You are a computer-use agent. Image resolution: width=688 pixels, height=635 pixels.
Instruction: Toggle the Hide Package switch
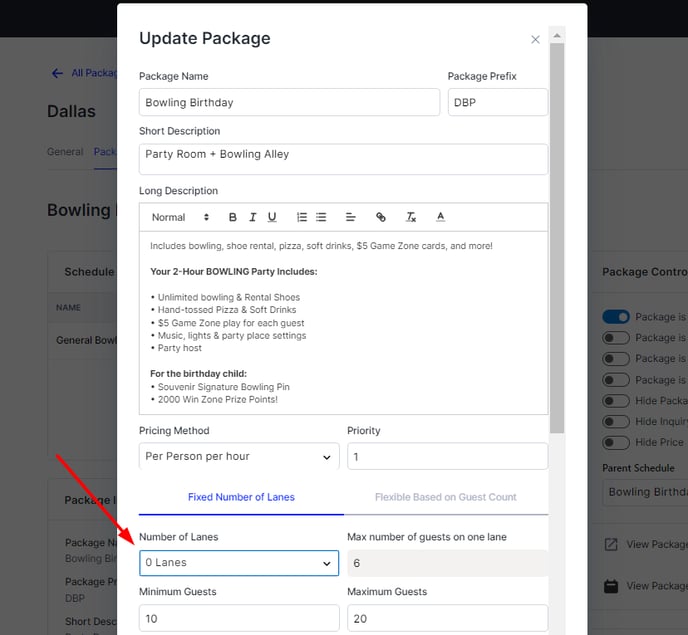pos(616,401)
